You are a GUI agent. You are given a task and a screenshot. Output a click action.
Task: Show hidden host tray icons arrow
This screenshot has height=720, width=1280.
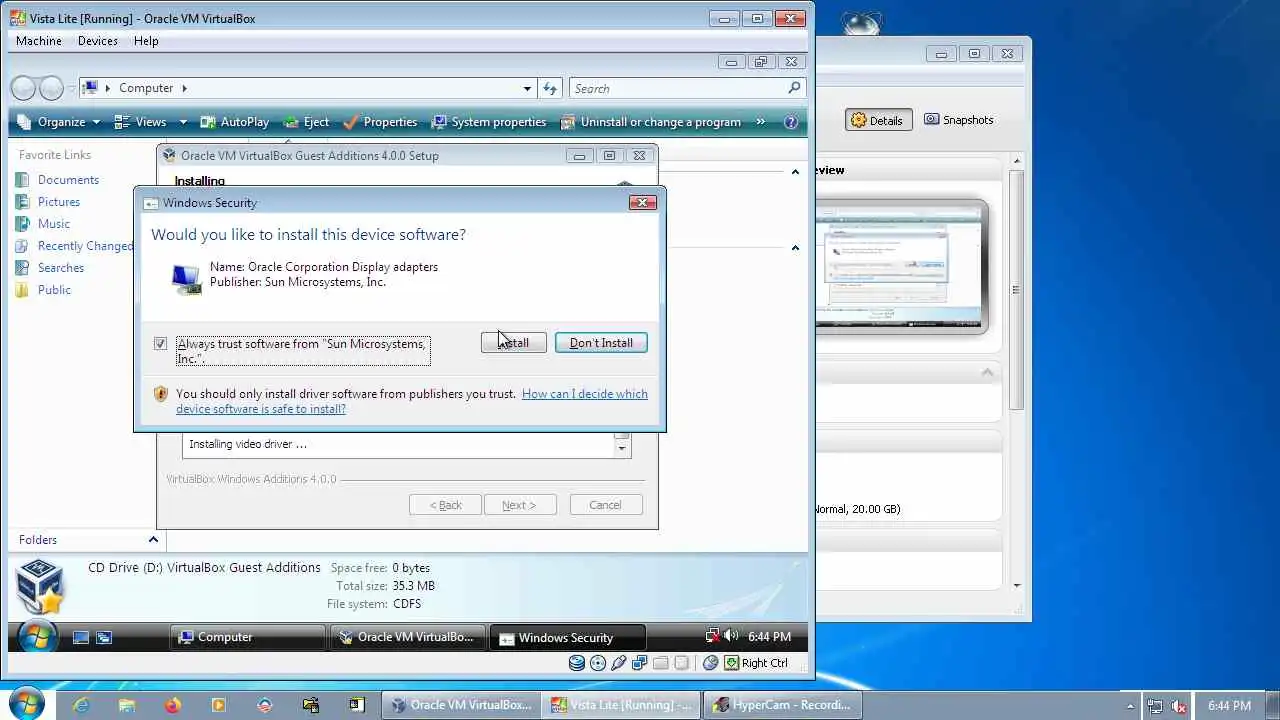tap(1131, 706)
